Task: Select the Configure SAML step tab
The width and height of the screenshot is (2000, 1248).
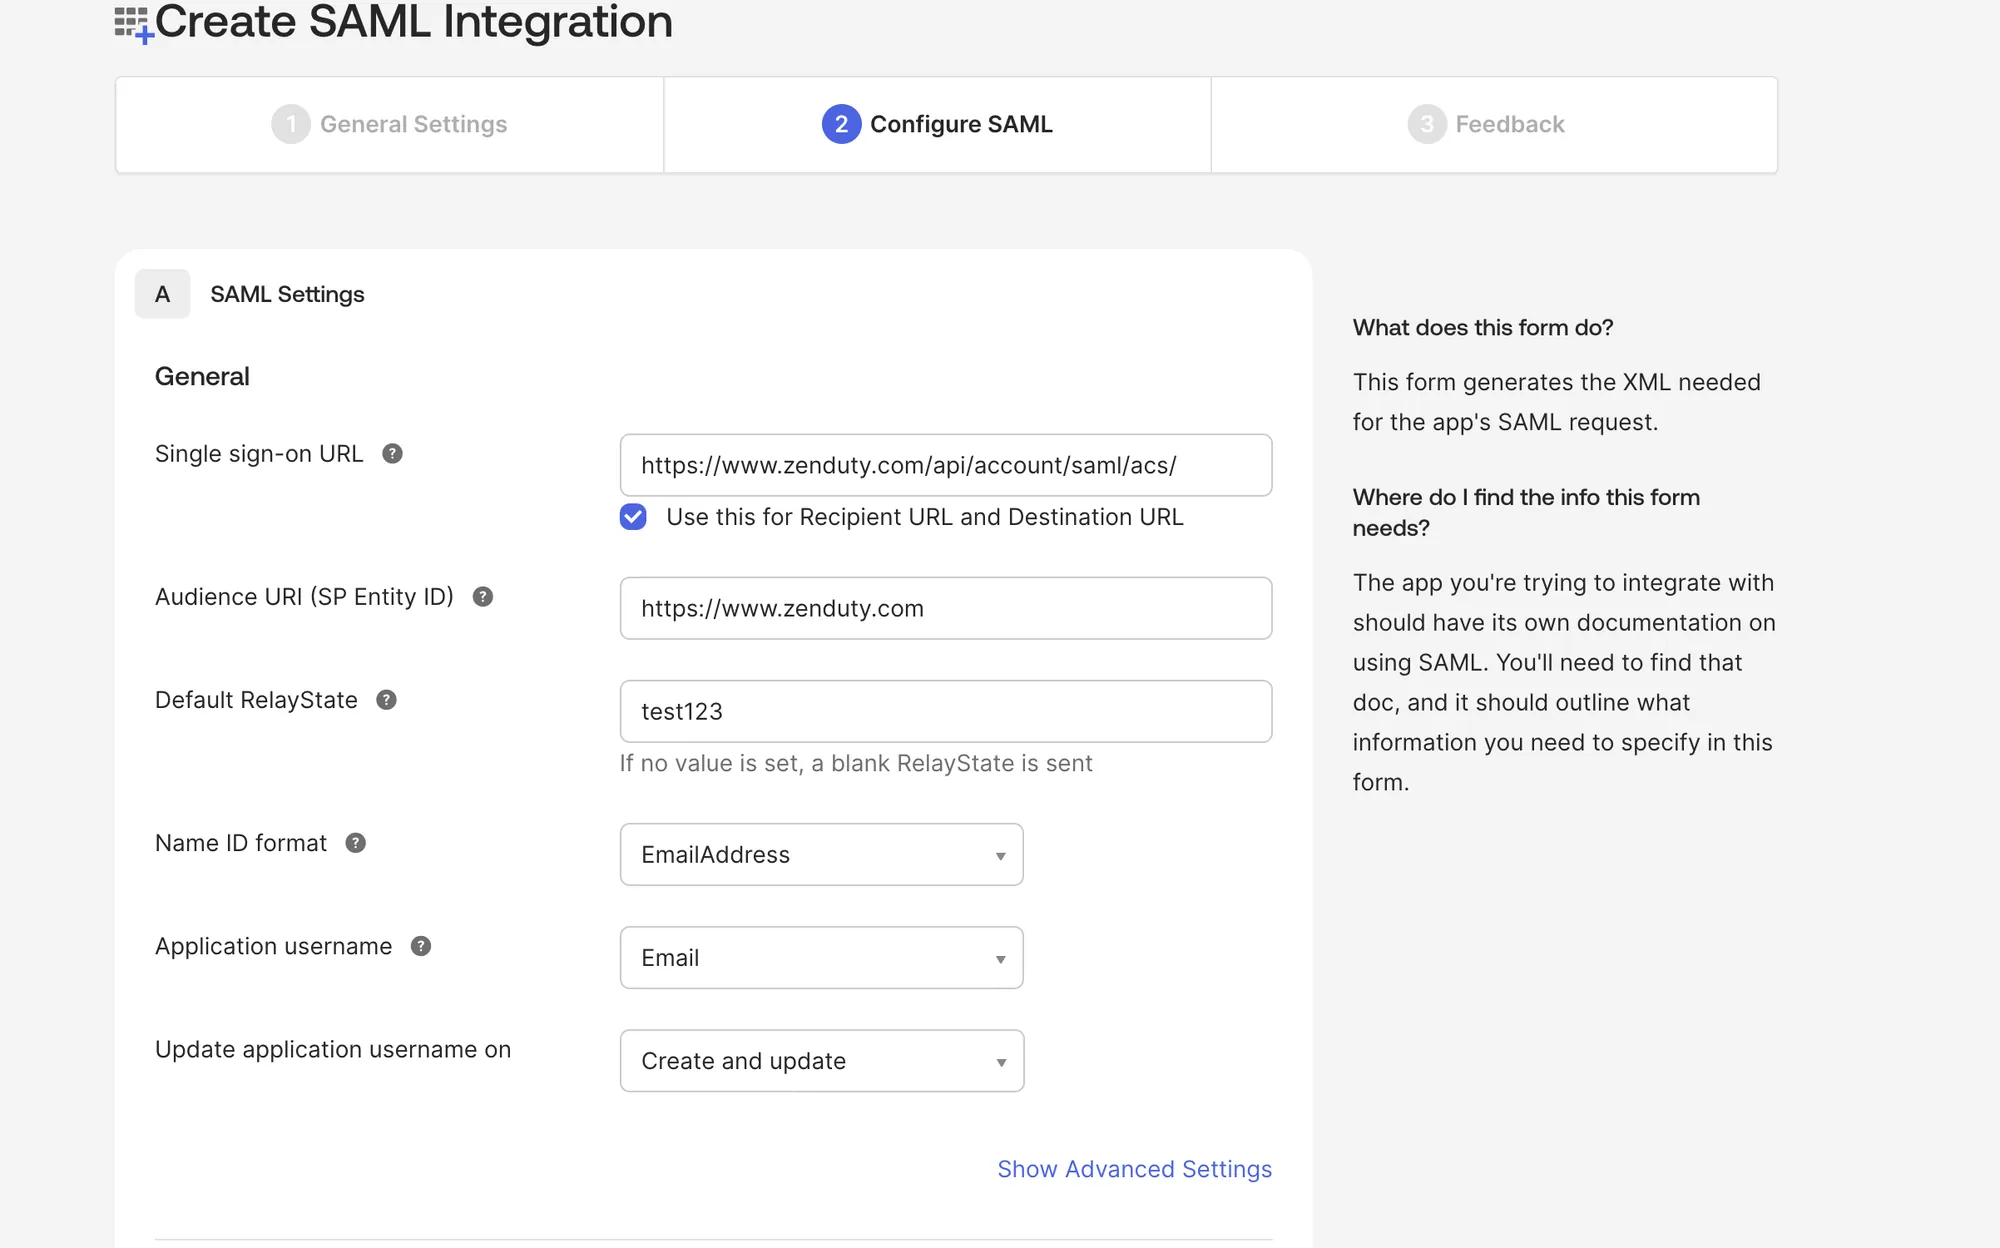Action: tap(960, 124)
